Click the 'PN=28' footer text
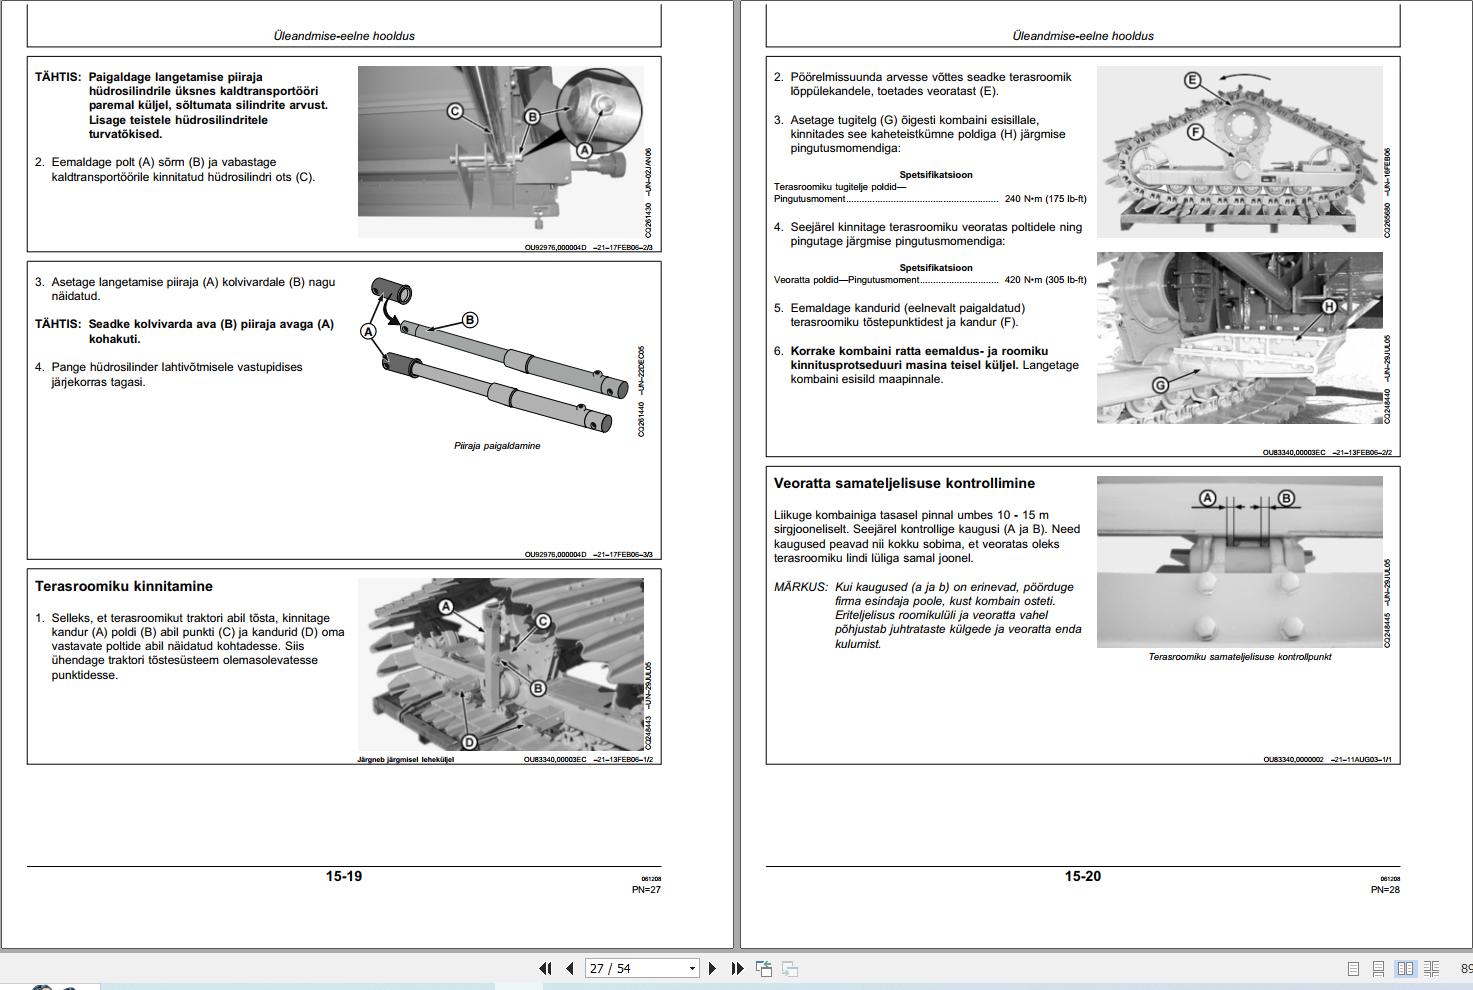This screenshot has width=1473, height=990. tap(1385, 889)
